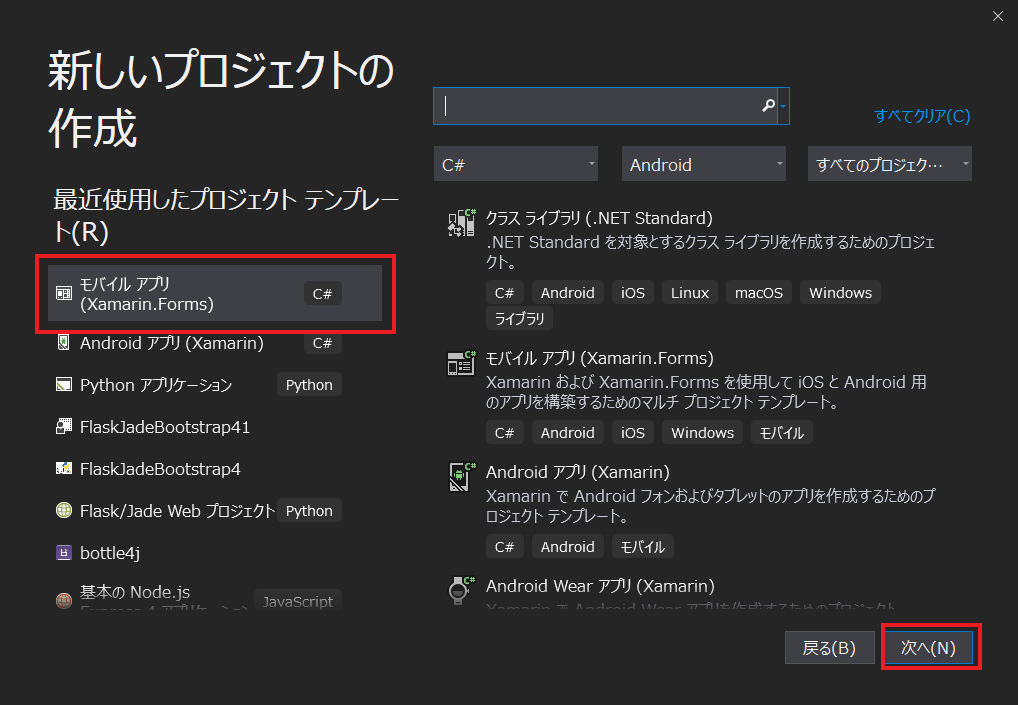This screenshot has width=1018, height=705.
Task: Click the 基本の Node.js template icon
Action: 64,600
